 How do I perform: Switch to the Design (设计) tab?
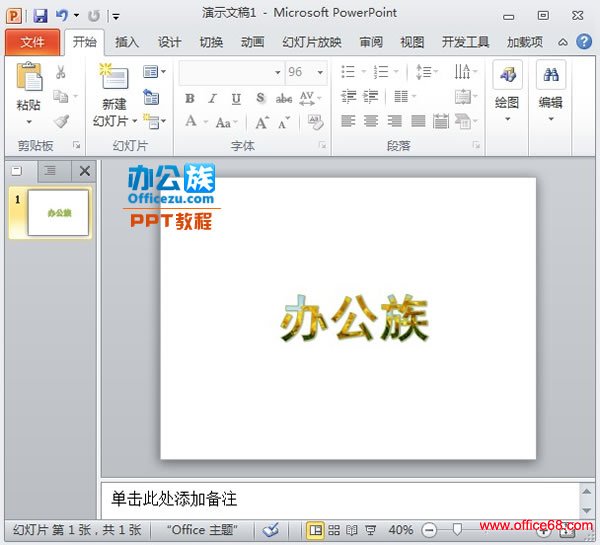[x=169, y=42]
